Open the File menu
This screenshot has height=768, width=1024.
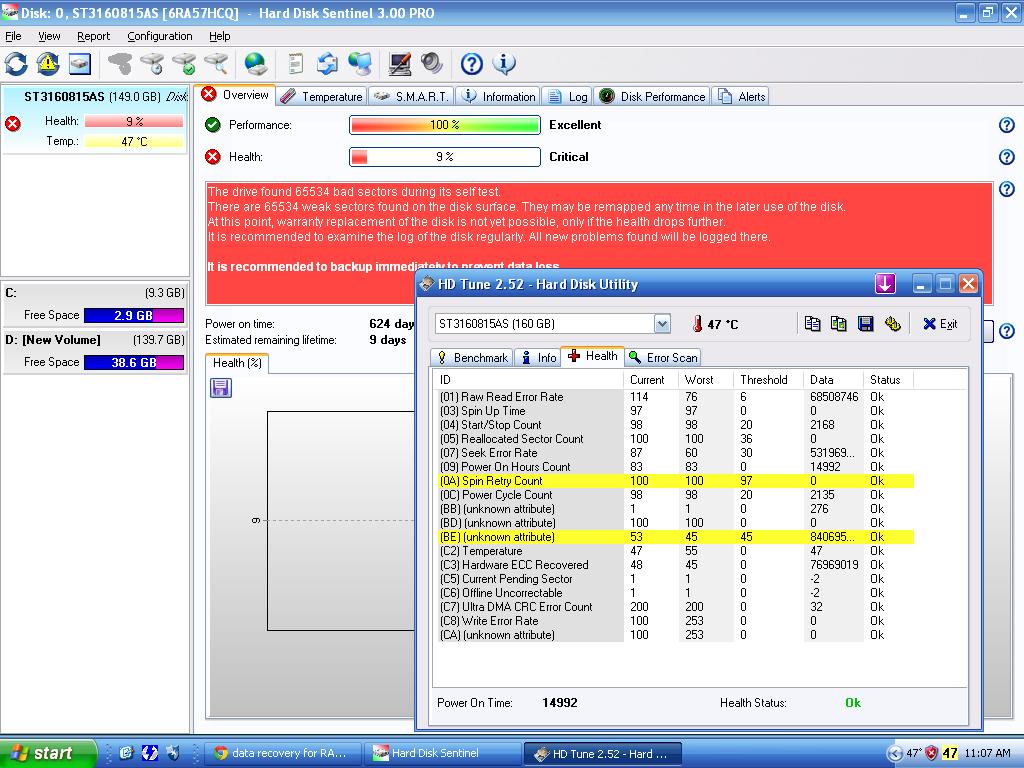(13, 37)
